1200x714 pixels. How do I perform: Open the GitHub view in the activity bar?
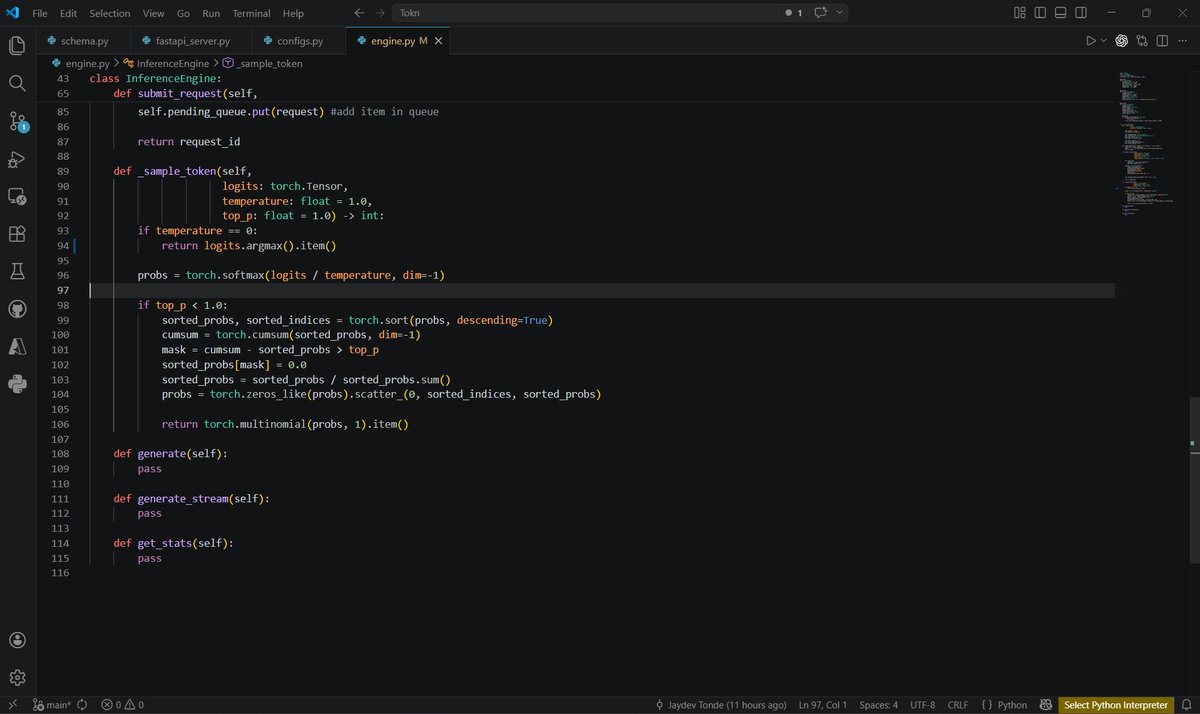tap(17, 309)
